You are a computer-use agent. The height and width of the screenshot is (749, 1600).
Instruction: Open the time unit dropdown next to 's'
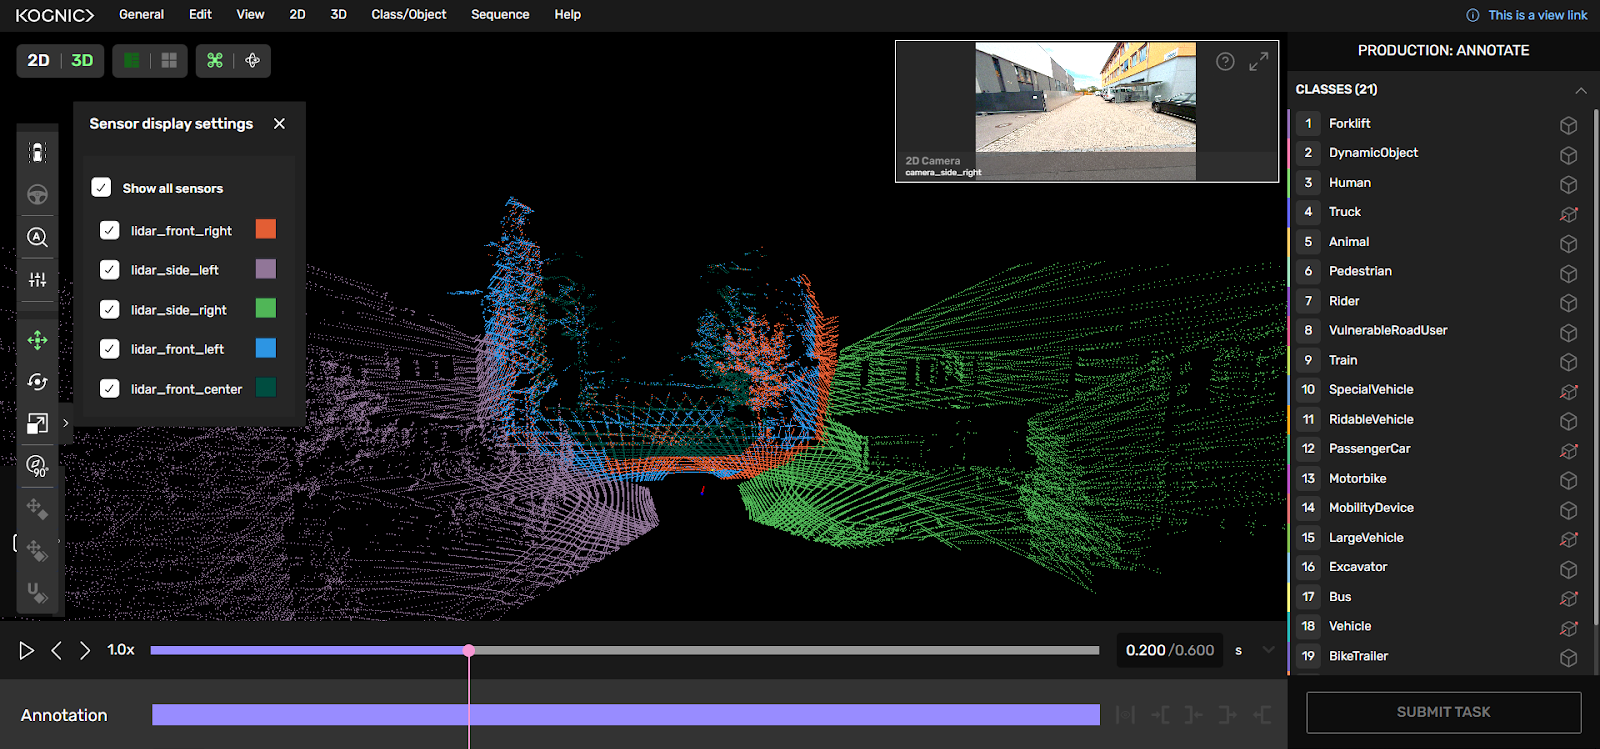[x=1268, y=650]
